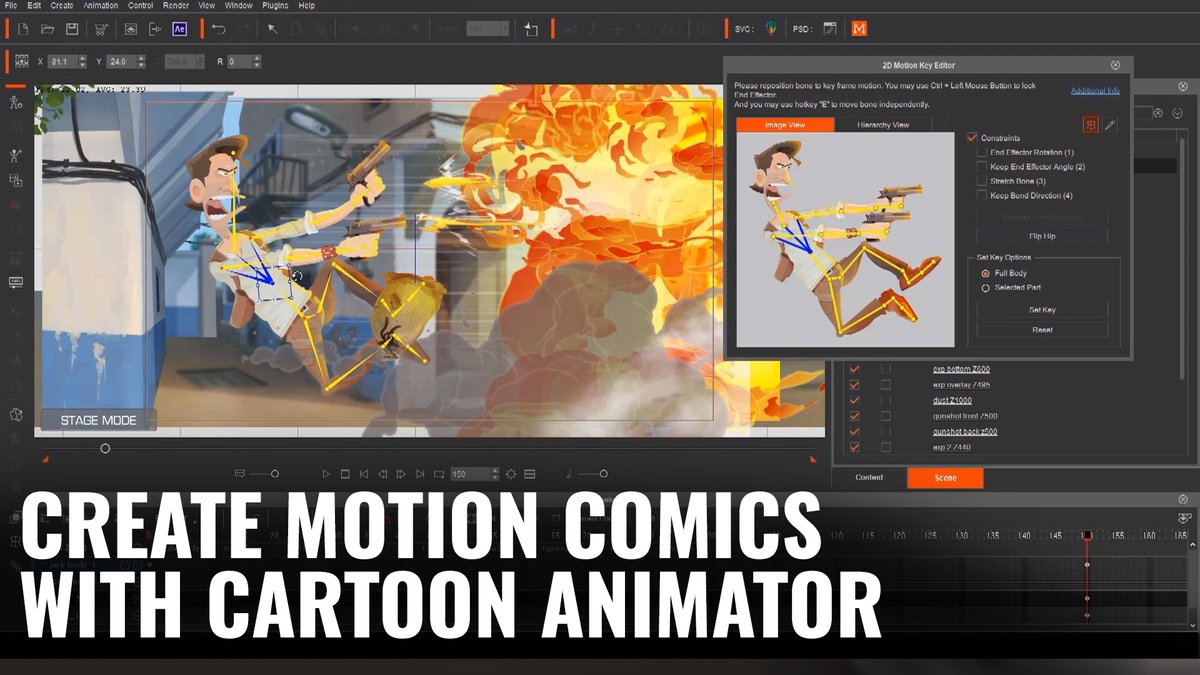Step to next frame playback icon

[x=401, y=474]
